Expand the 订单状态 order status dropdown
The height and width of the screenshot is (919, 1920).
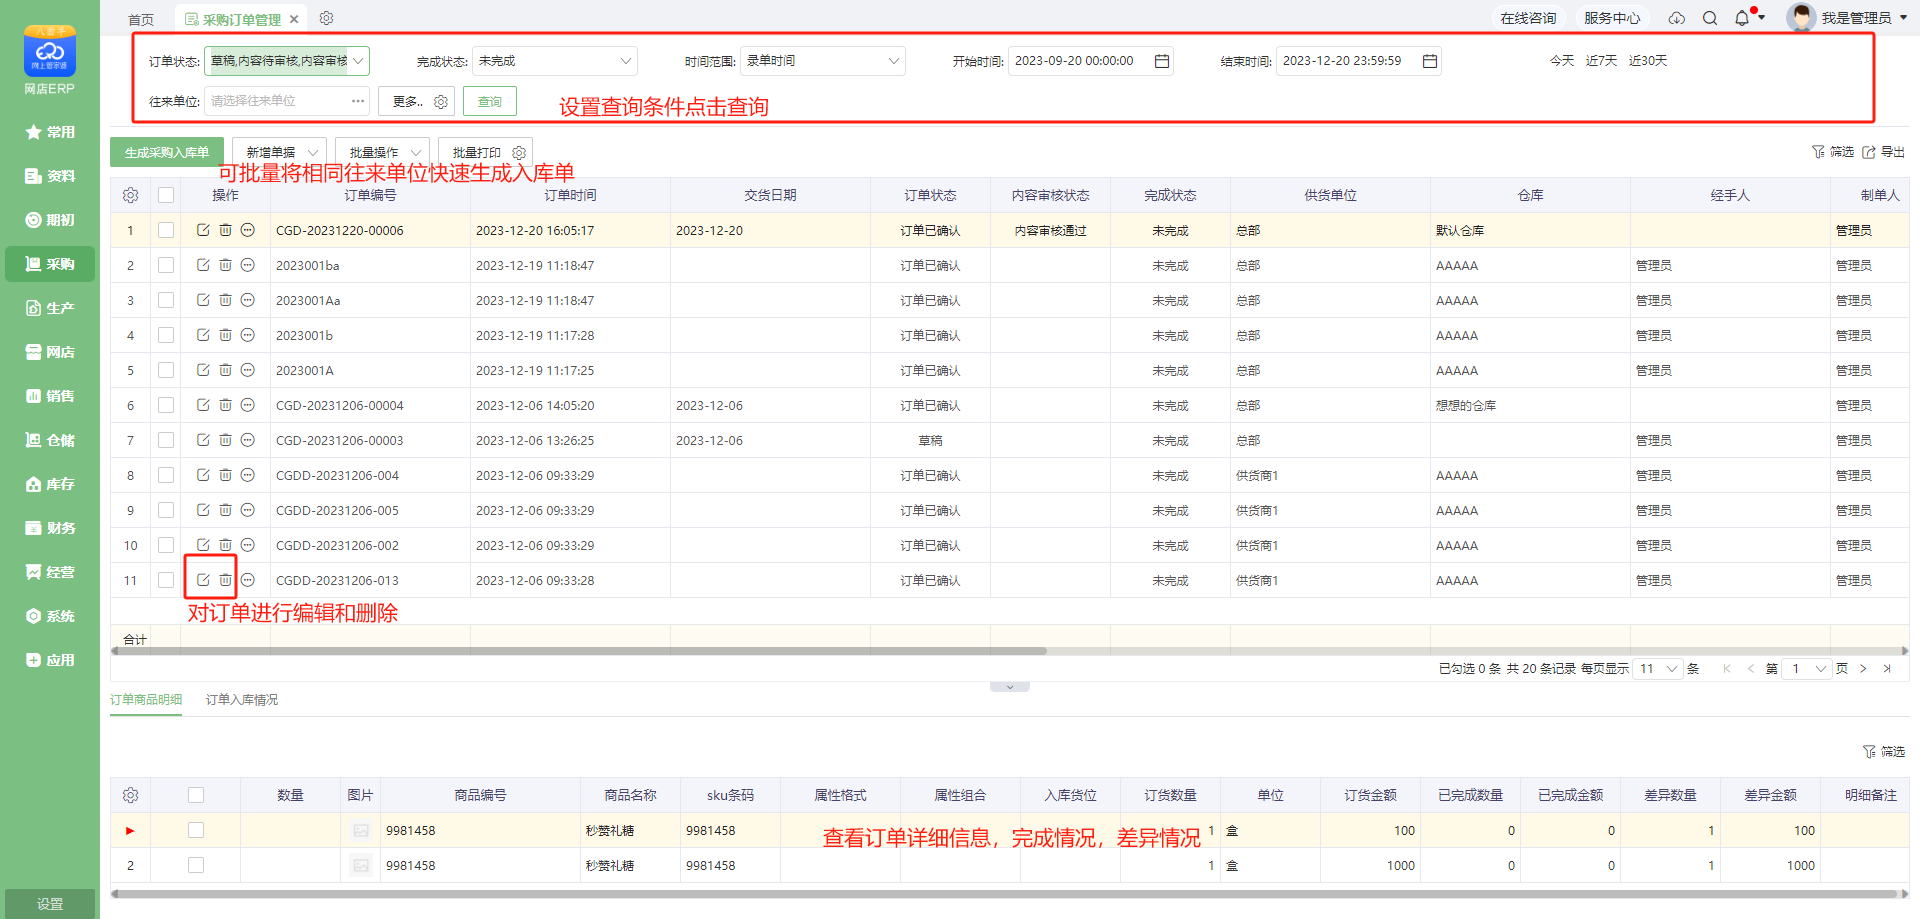(x=287, y=61)
